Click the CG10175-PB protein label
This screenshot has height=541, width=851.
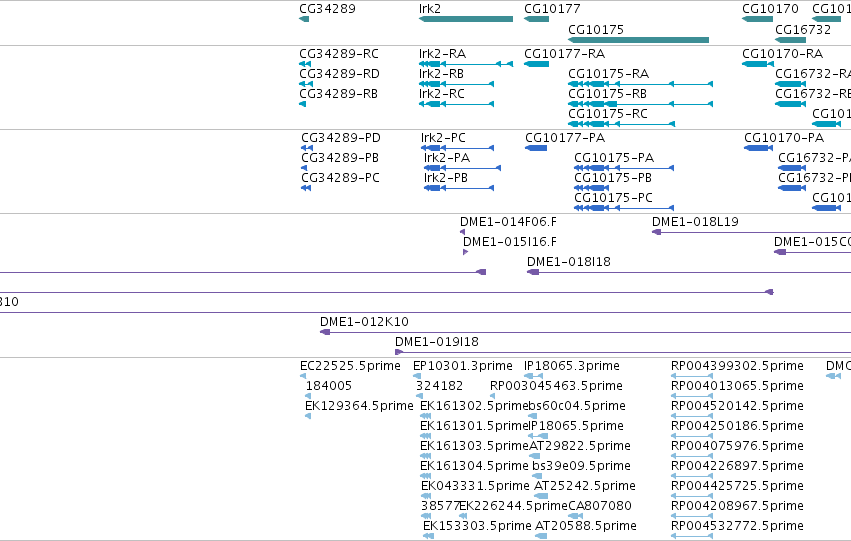pyautogui.click(x=613, y=178)
